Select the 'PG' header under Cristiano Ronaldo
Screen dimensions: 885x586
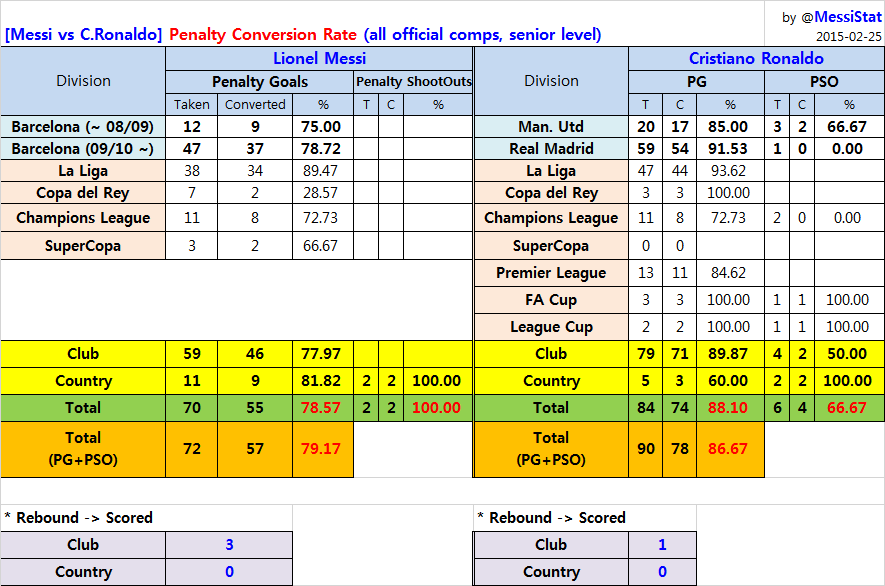click(x=696, y=82)
